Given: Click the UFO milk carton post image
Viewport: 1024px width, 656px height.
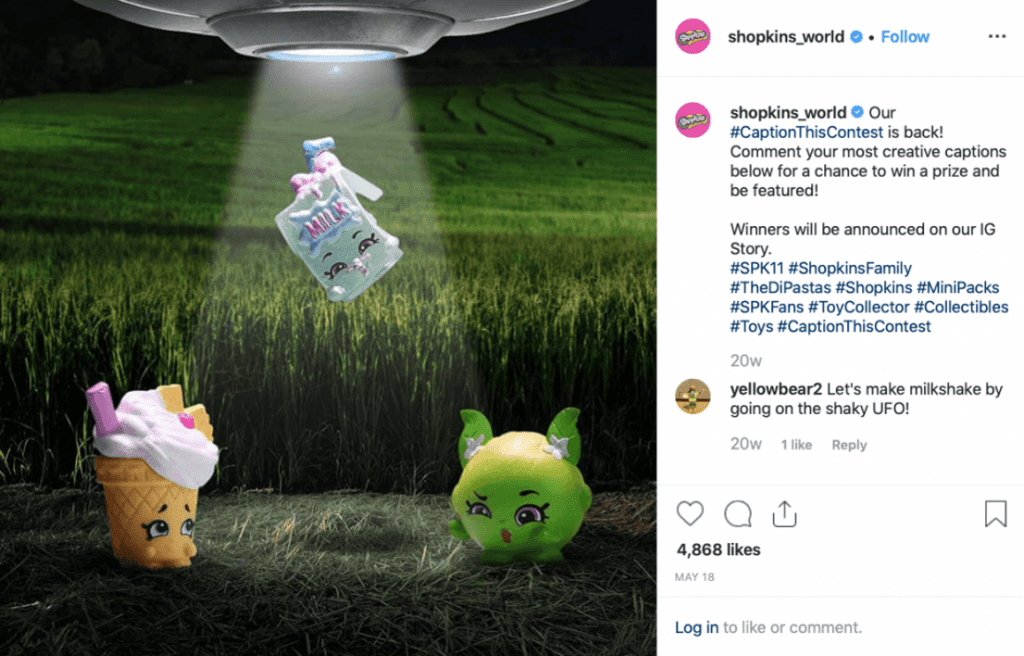Looking at the screenshot, I should (x=328, y=328).
